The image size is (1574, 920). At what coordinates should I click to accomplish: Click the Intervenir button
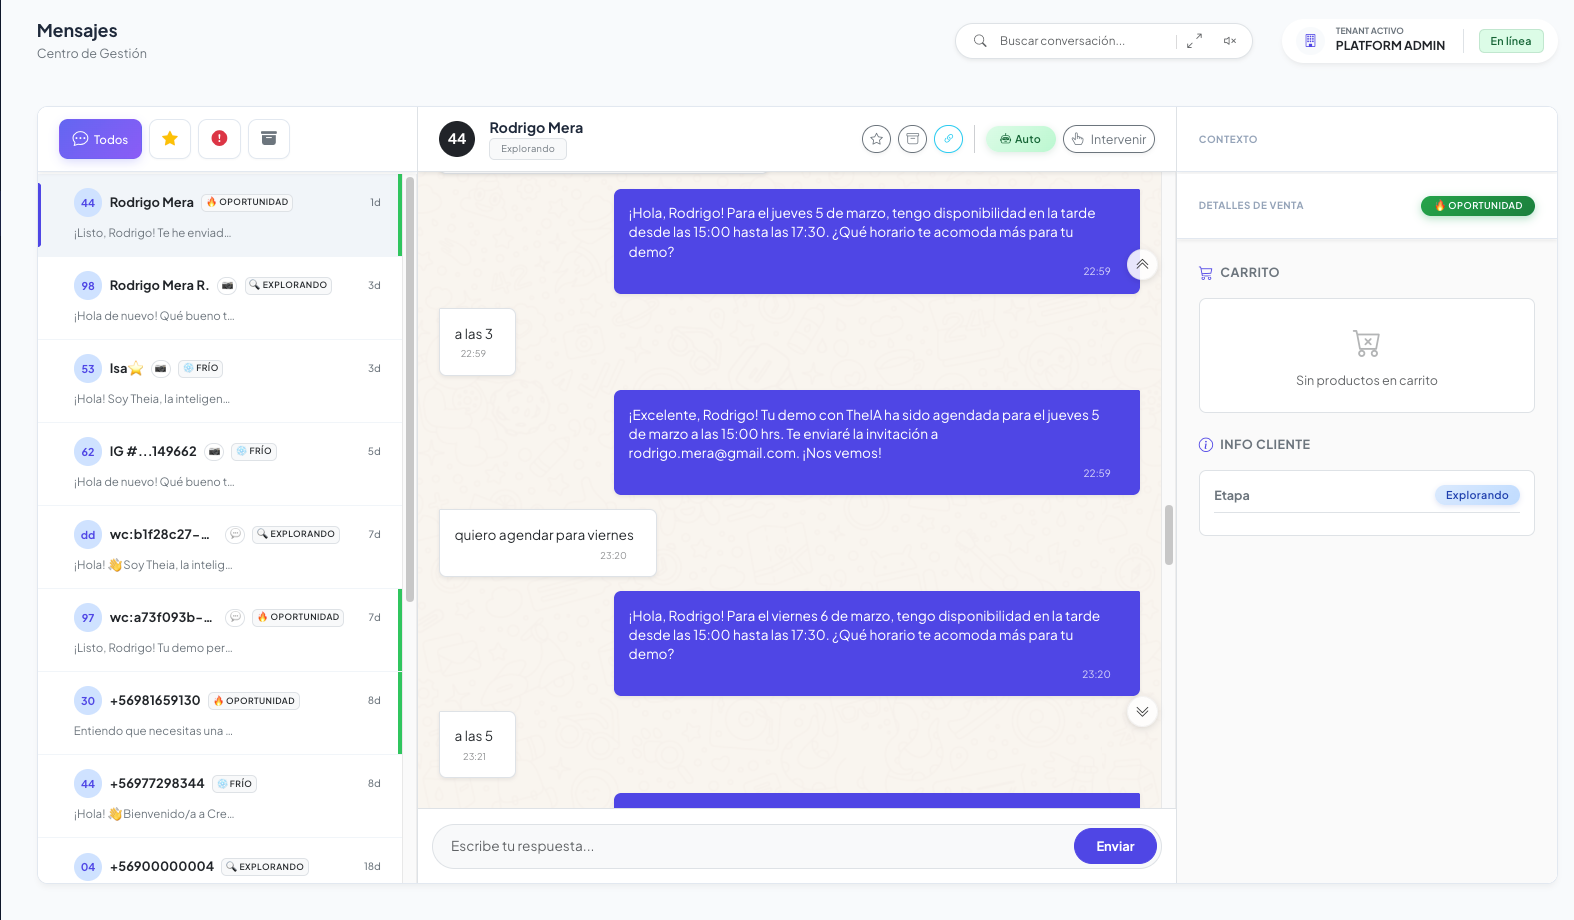click(x=1108, y=139)
